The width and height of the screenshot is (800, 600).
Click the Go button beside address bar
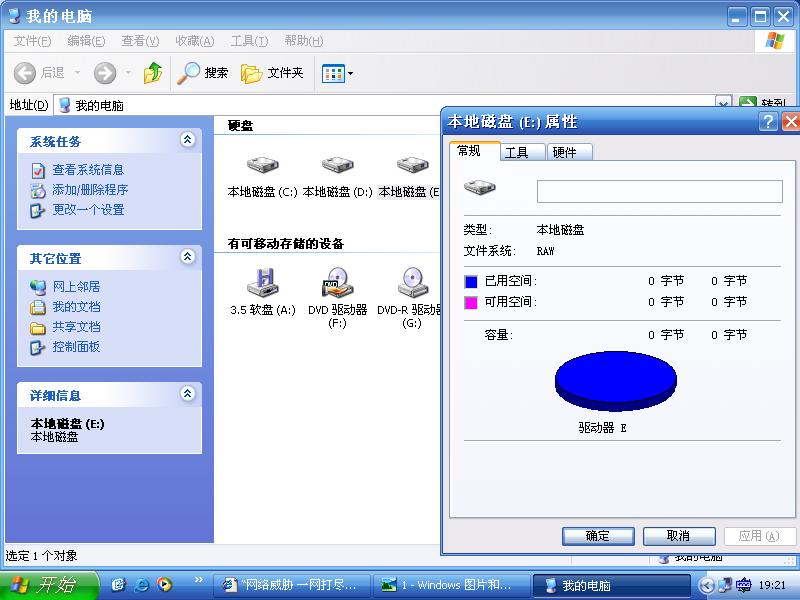[x=763, y=104]
